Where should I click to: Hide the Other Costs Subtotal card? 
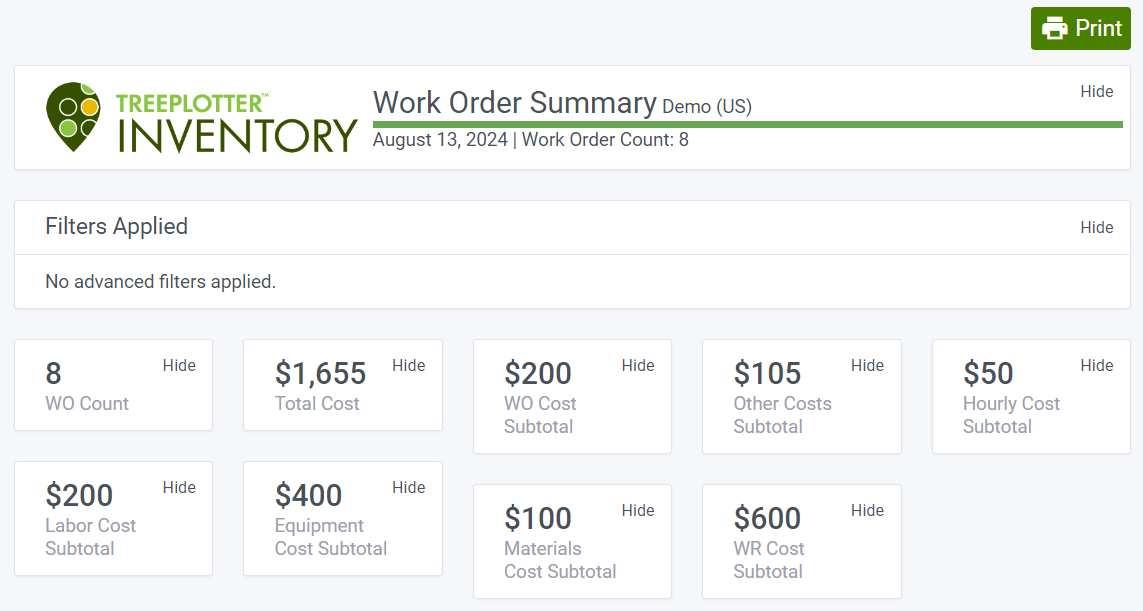867,365
